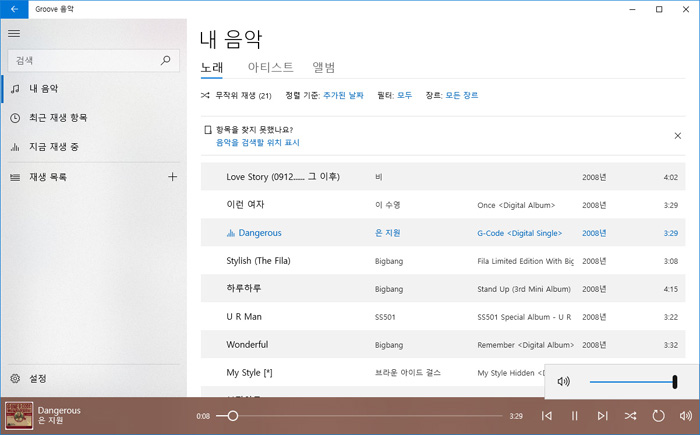The width and height of the screenshot is (700, 435).
Task: Mute using speaker icon in volume popup
Action: tap(564, 381)
